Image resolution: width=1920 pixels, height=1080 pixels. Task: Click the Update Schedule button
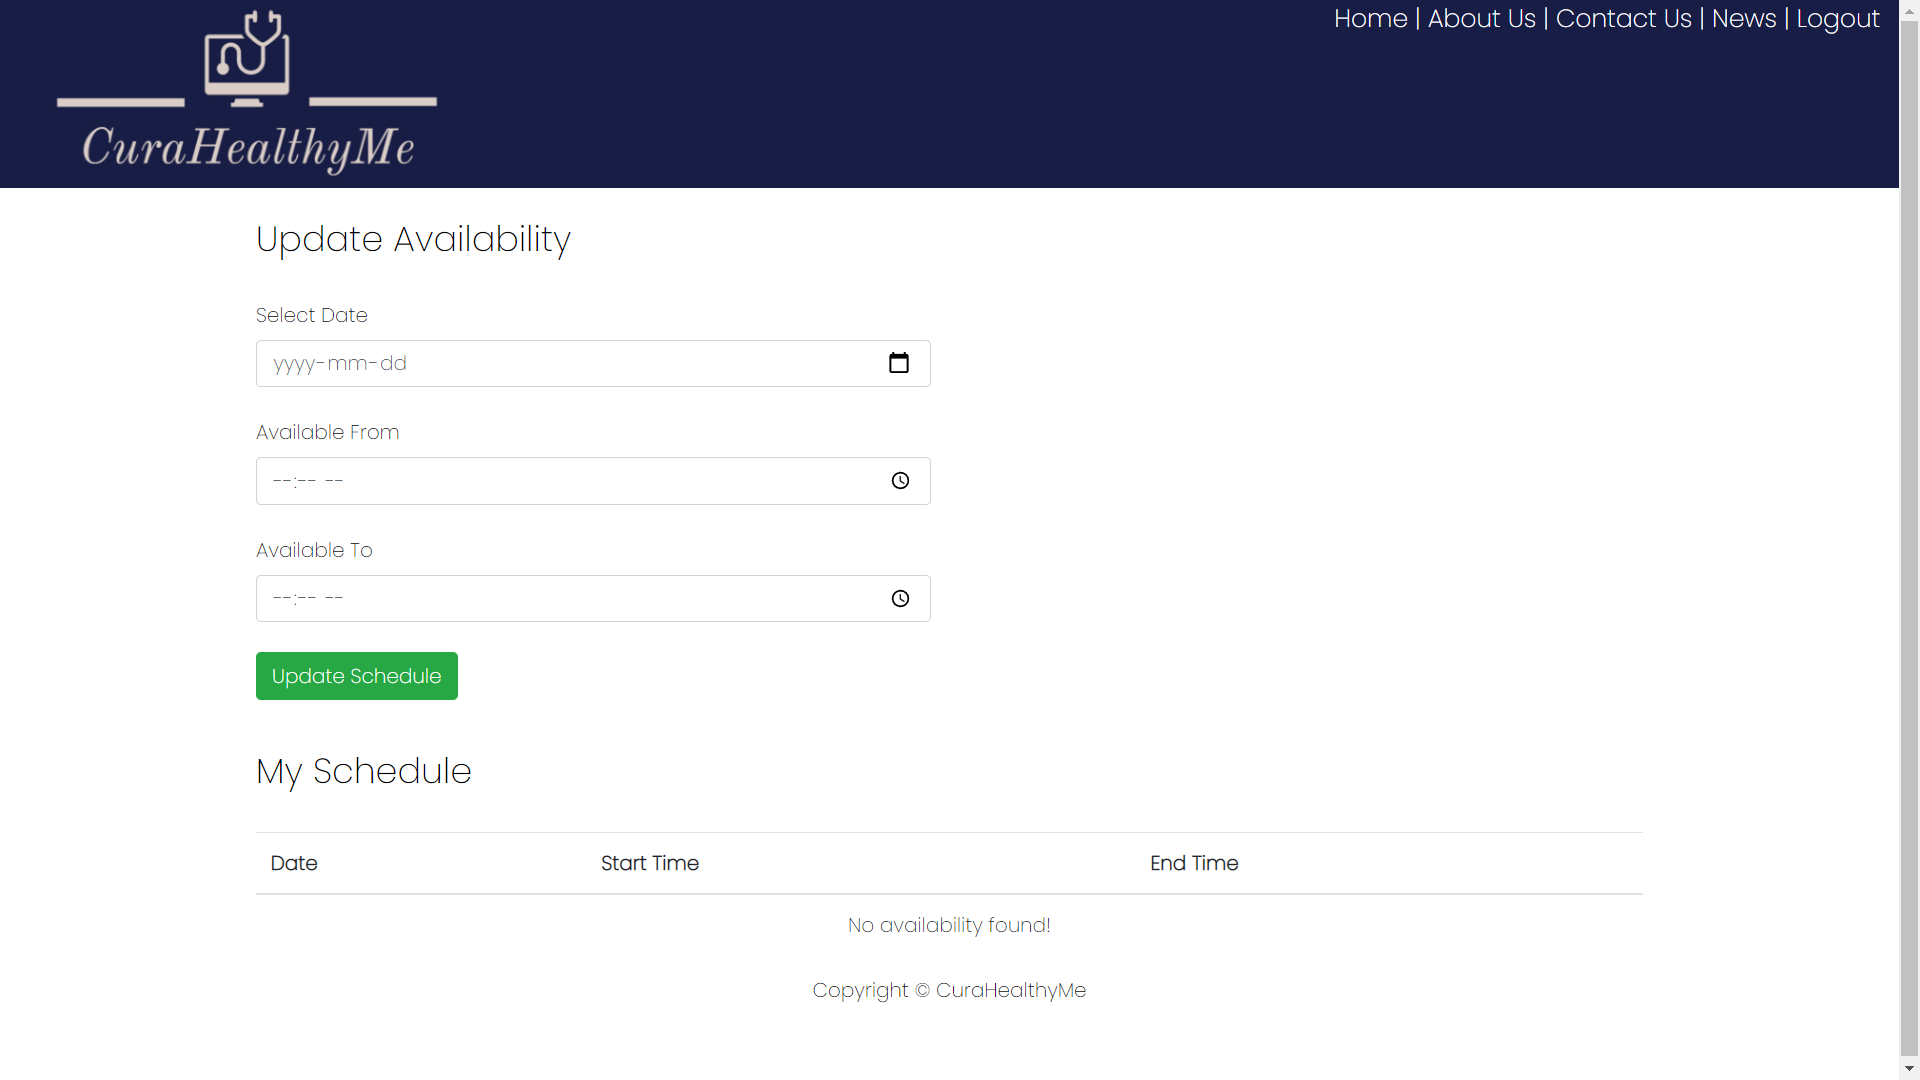tap(356, 675)
